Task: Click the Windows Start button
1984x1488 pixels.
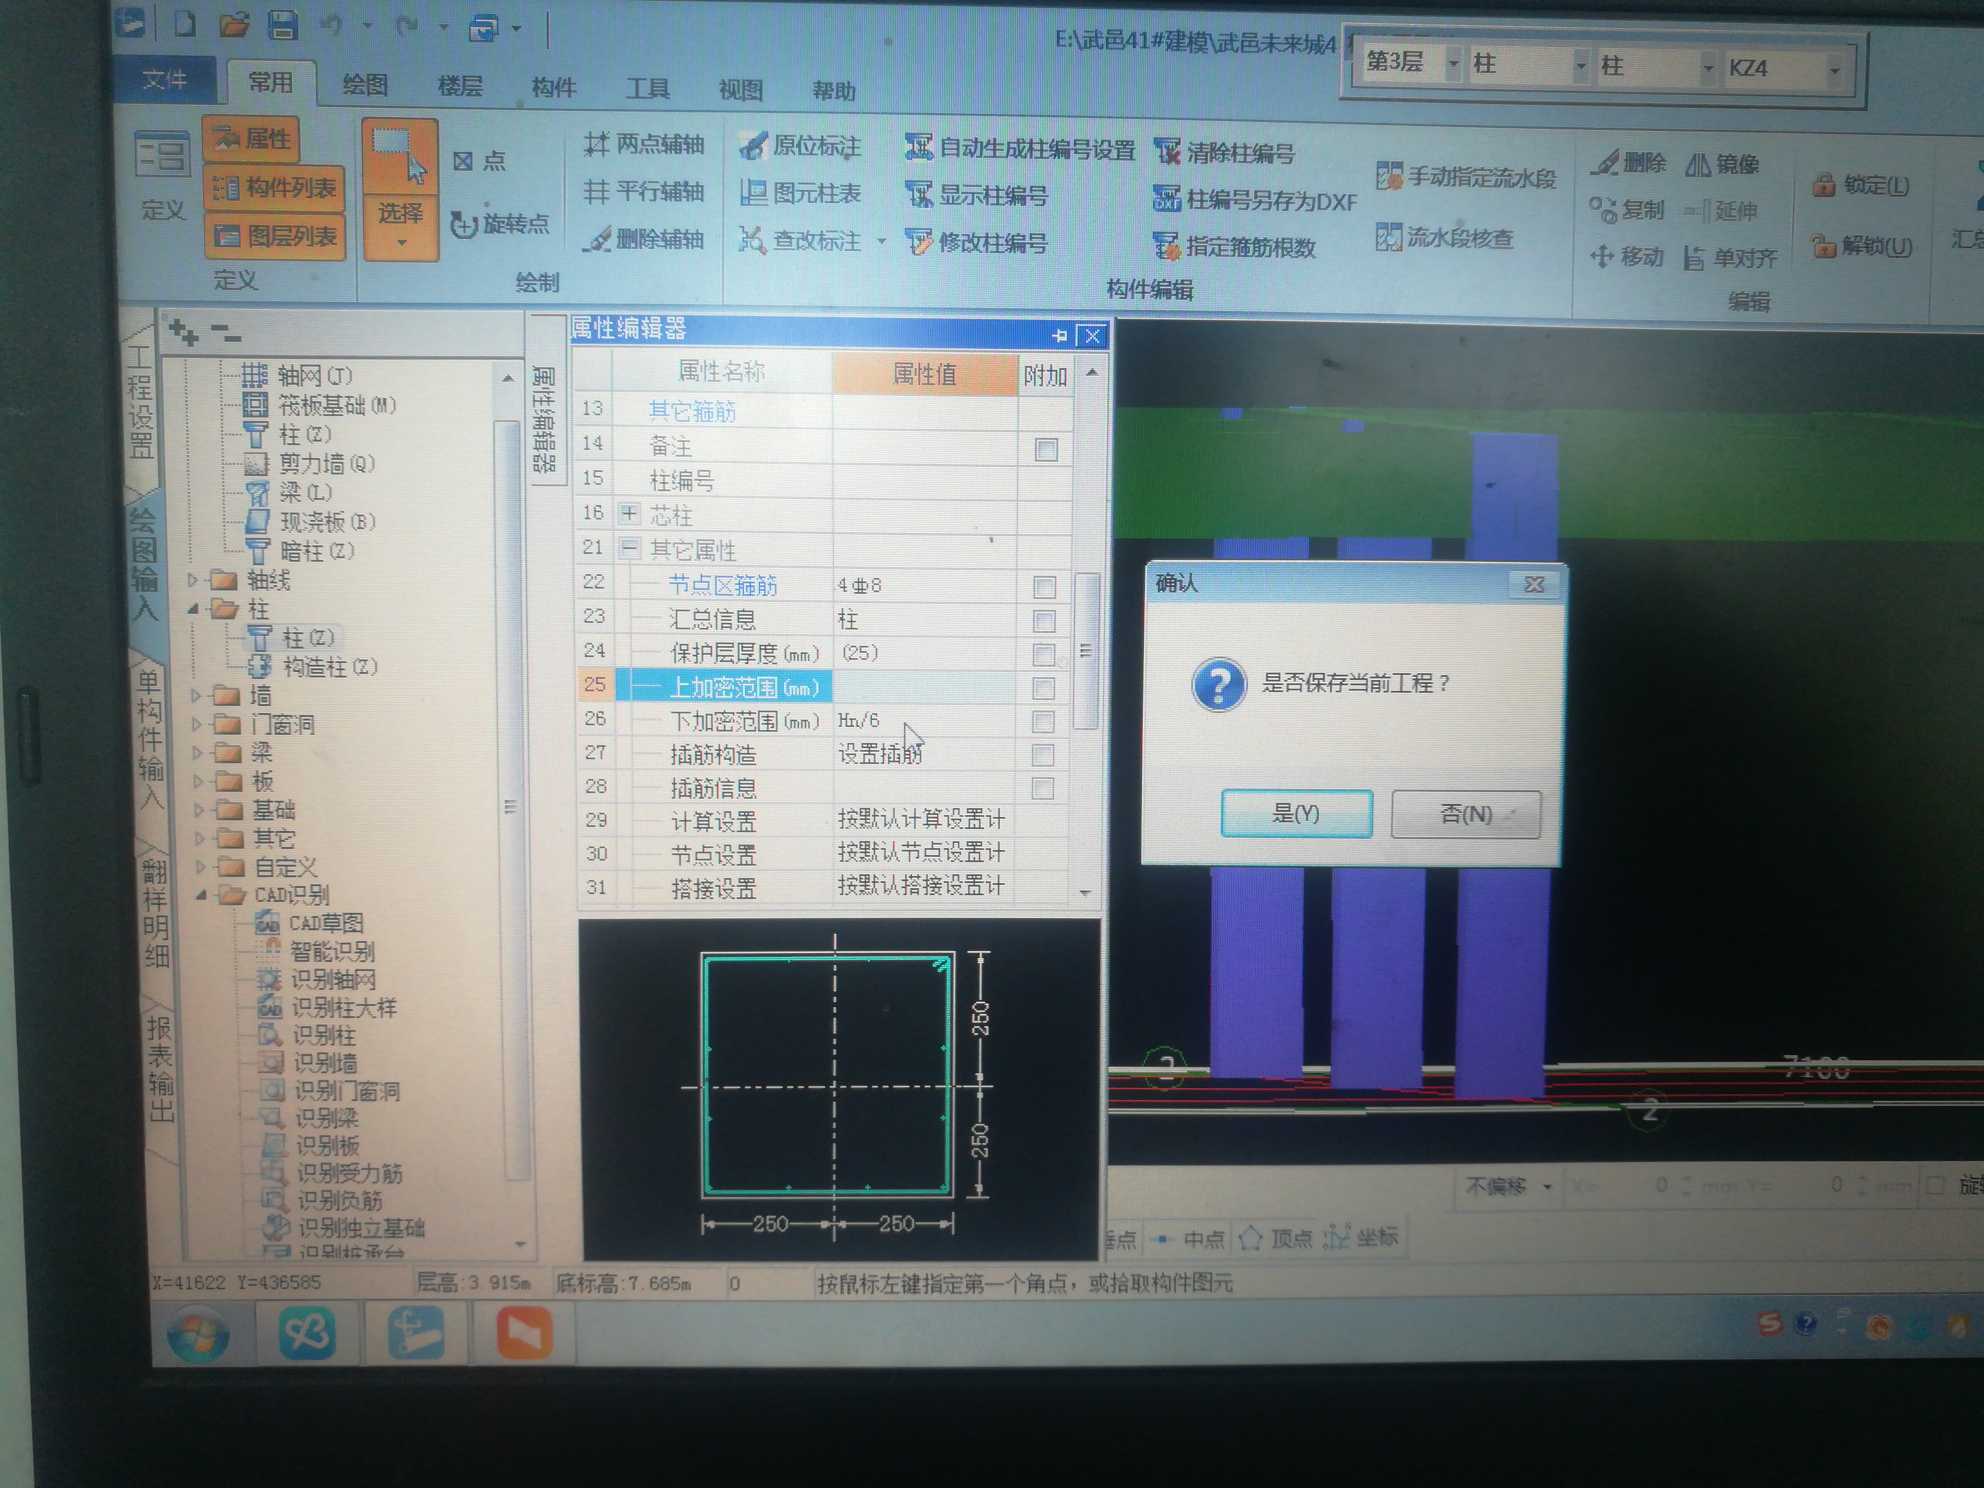Action: (x=198, y=1334)
